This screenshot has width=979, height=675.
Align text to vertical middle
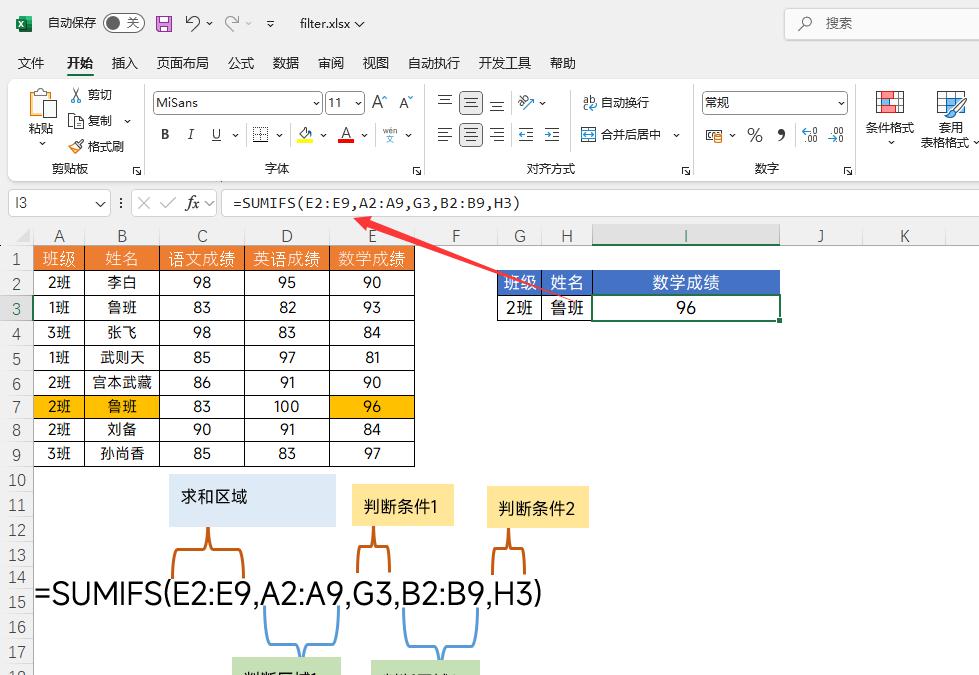pyautogui.click(x=471, y=102)
